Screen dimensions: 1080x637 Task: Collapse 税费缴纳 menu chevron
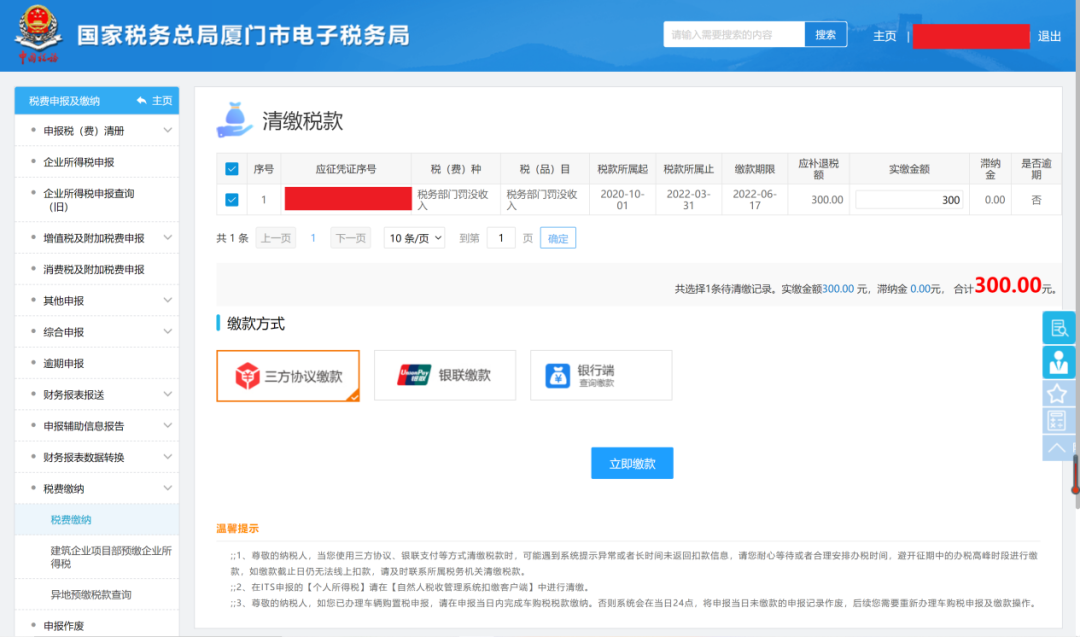(x=167, y=488)
